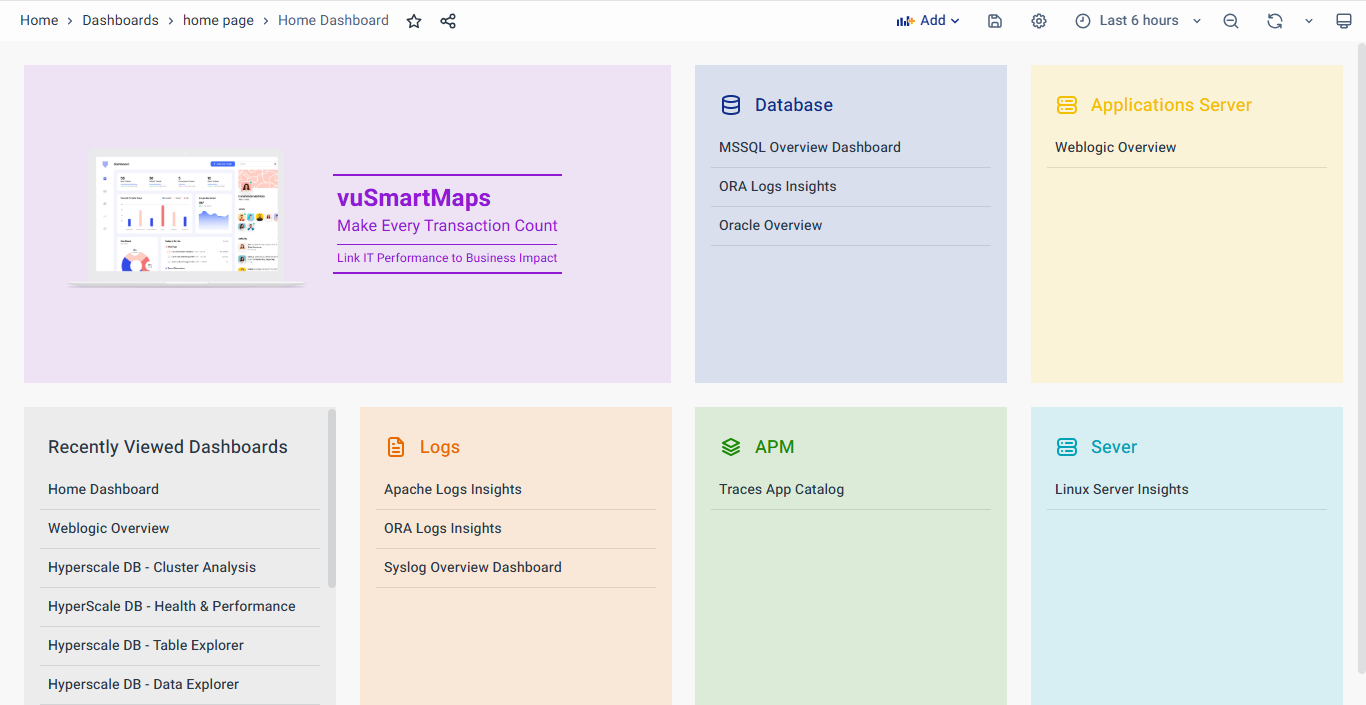Click the share dashboard icon

[x=448, y=21]
